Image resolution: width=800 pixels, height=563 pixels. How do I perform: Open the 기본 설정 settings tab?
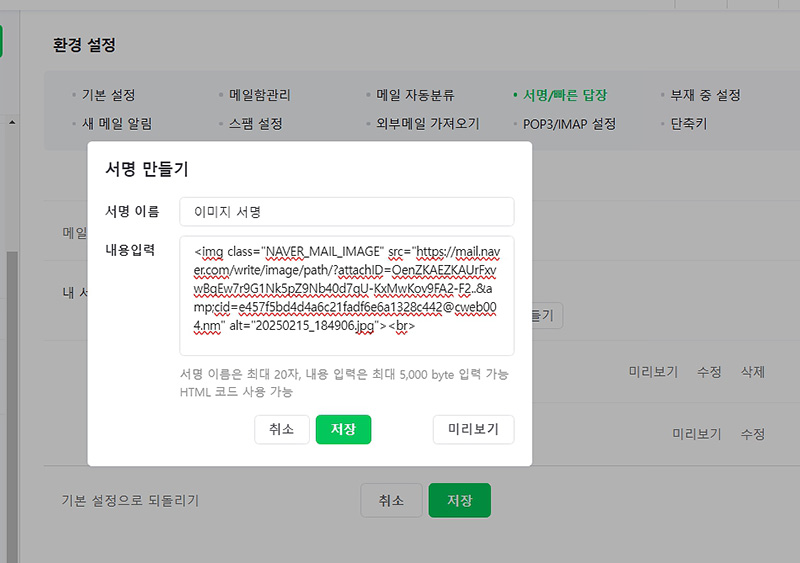click(x=108, y=95)
